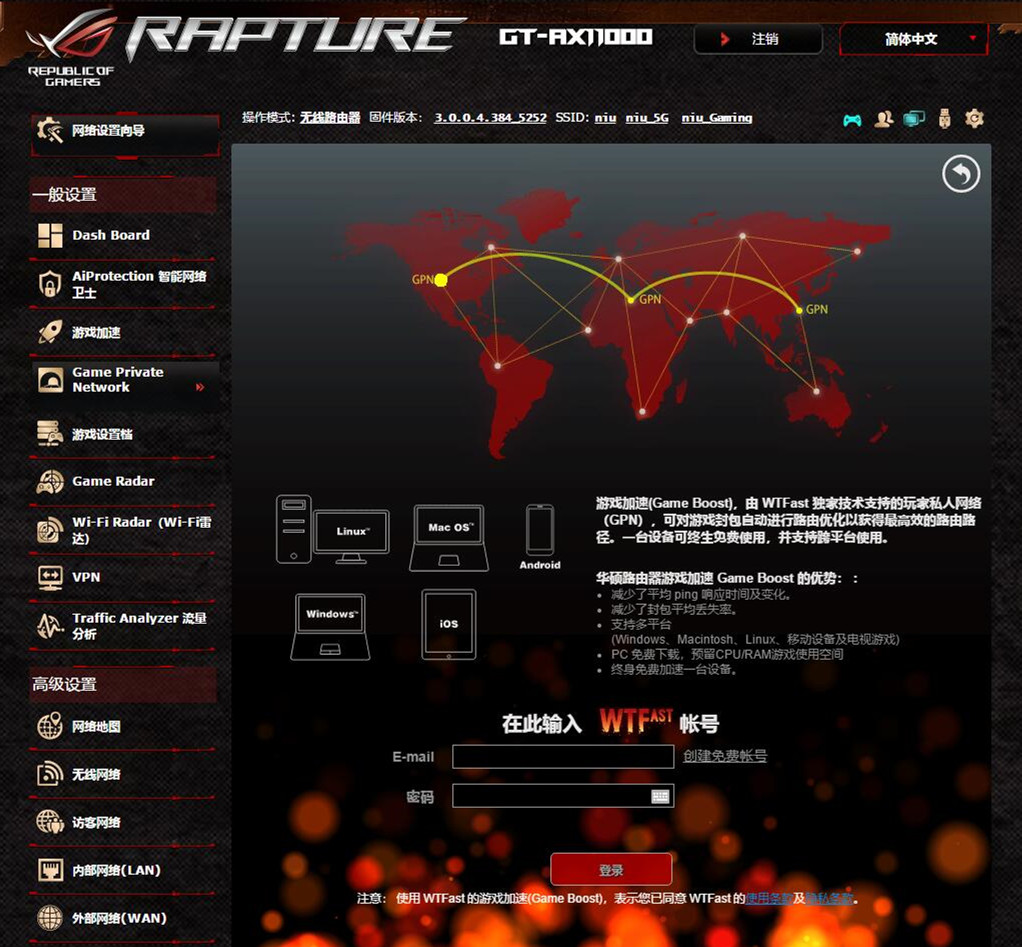Click the 创建免费帐号 link
This screenshot has height=947, width=1022.
[725, 756]
